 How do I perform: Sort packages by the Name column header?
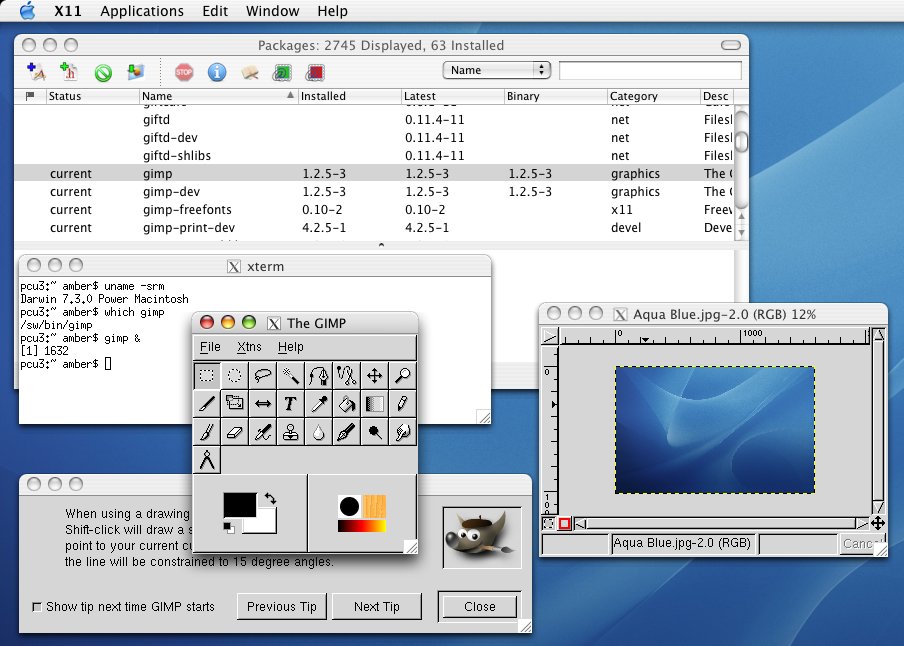pos(218,96)
